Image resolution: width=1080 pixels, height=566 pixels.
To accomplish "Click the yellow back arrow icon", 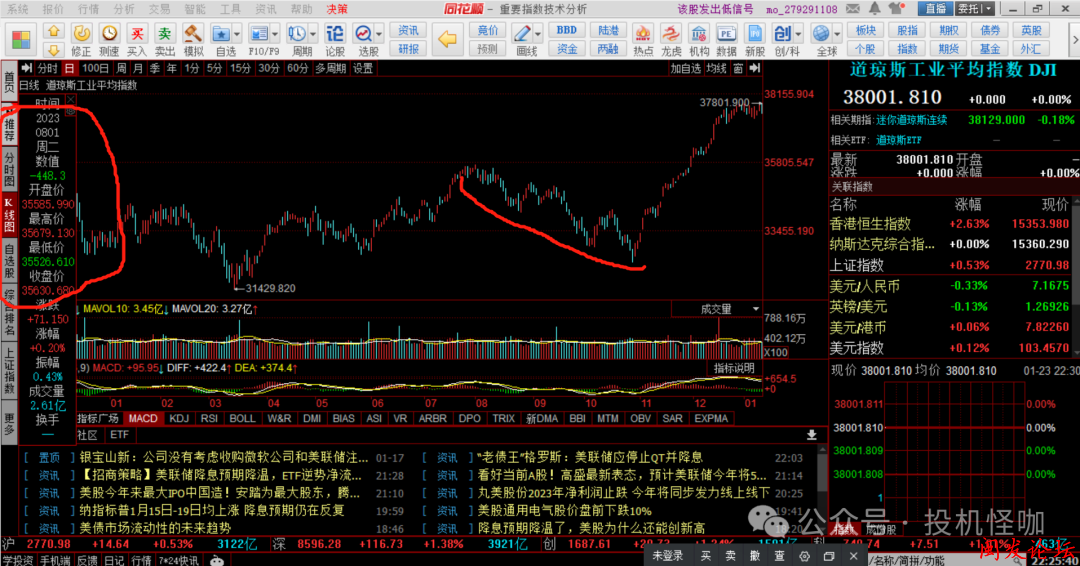I will pyautogui.click(x=448, y=39).
